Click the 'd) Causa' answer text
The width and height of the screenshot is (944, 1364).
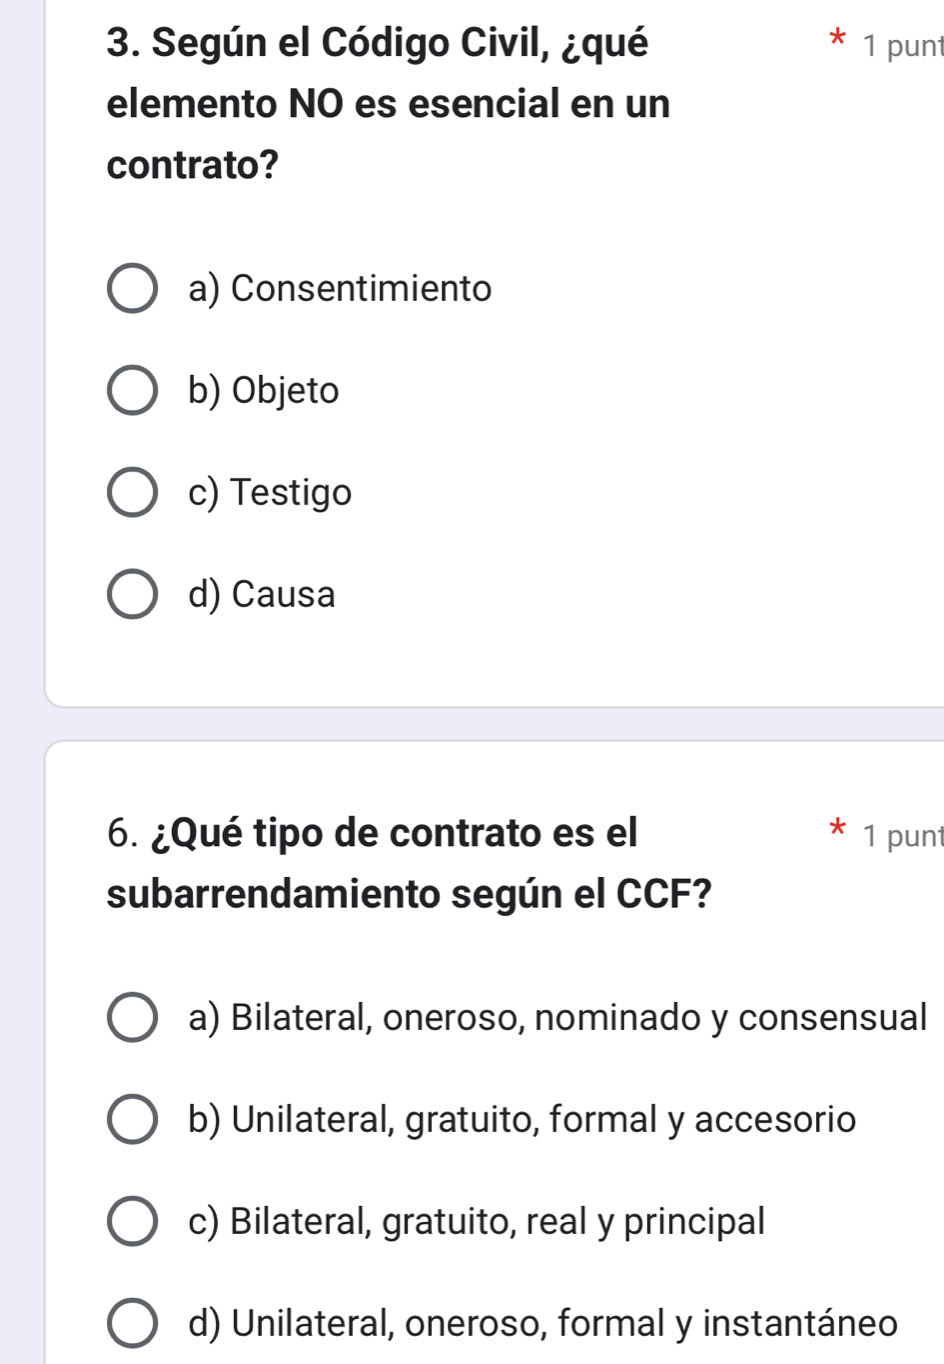tap(262, 595)
